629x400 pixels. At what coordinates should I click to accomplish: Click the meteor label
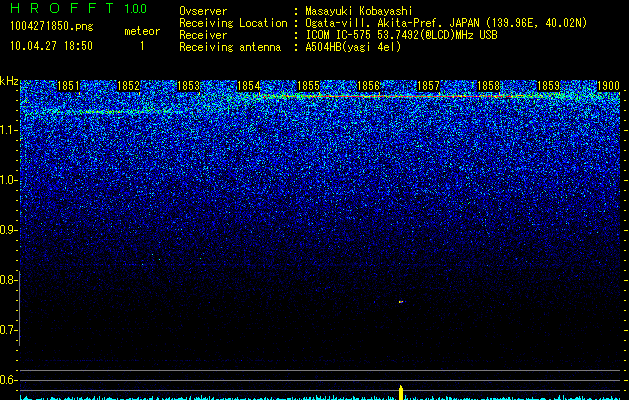[142, 31]
